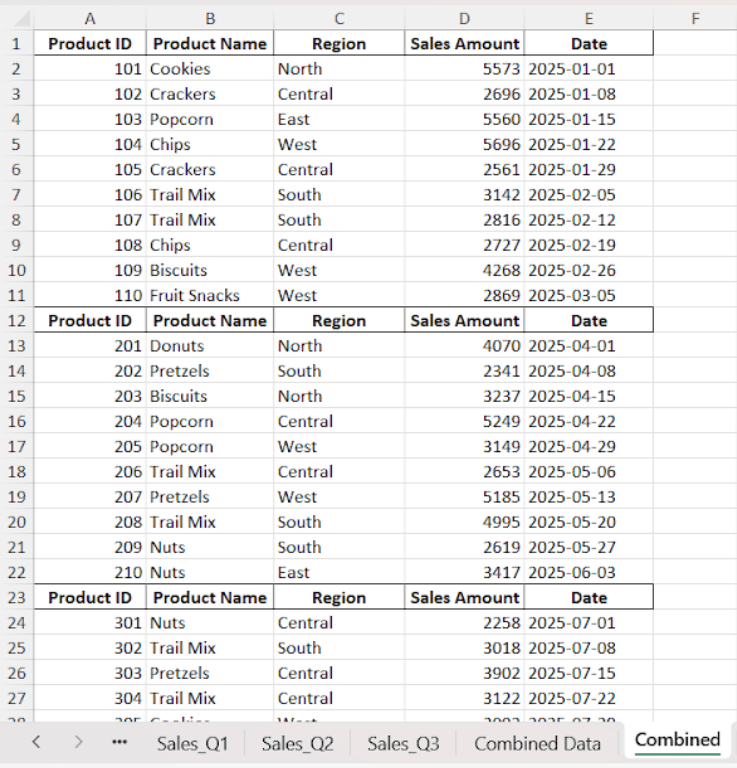Image resolution: width=737 pixels, height=768 pixels.
Task: Select the Pretzels cell in row 26
Action: (x=210, y=673)
